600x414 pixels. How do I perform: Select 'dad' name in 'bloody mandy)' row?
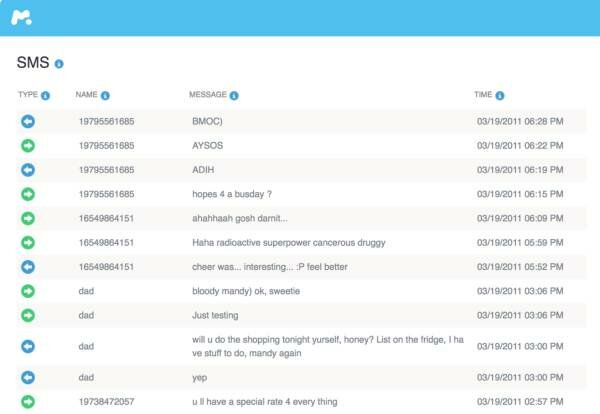point(86,291)
